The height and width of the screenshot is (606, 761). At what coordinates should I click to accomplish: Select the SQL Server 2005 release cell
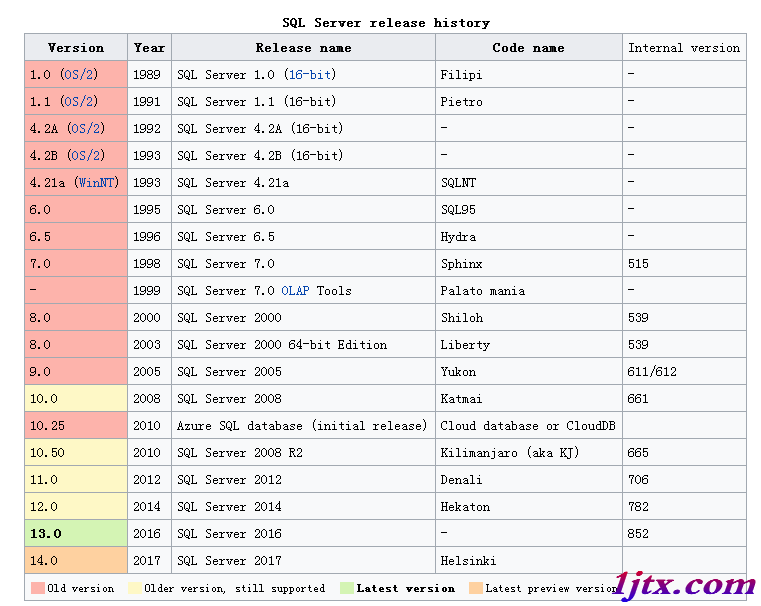(x=303, y=372)
